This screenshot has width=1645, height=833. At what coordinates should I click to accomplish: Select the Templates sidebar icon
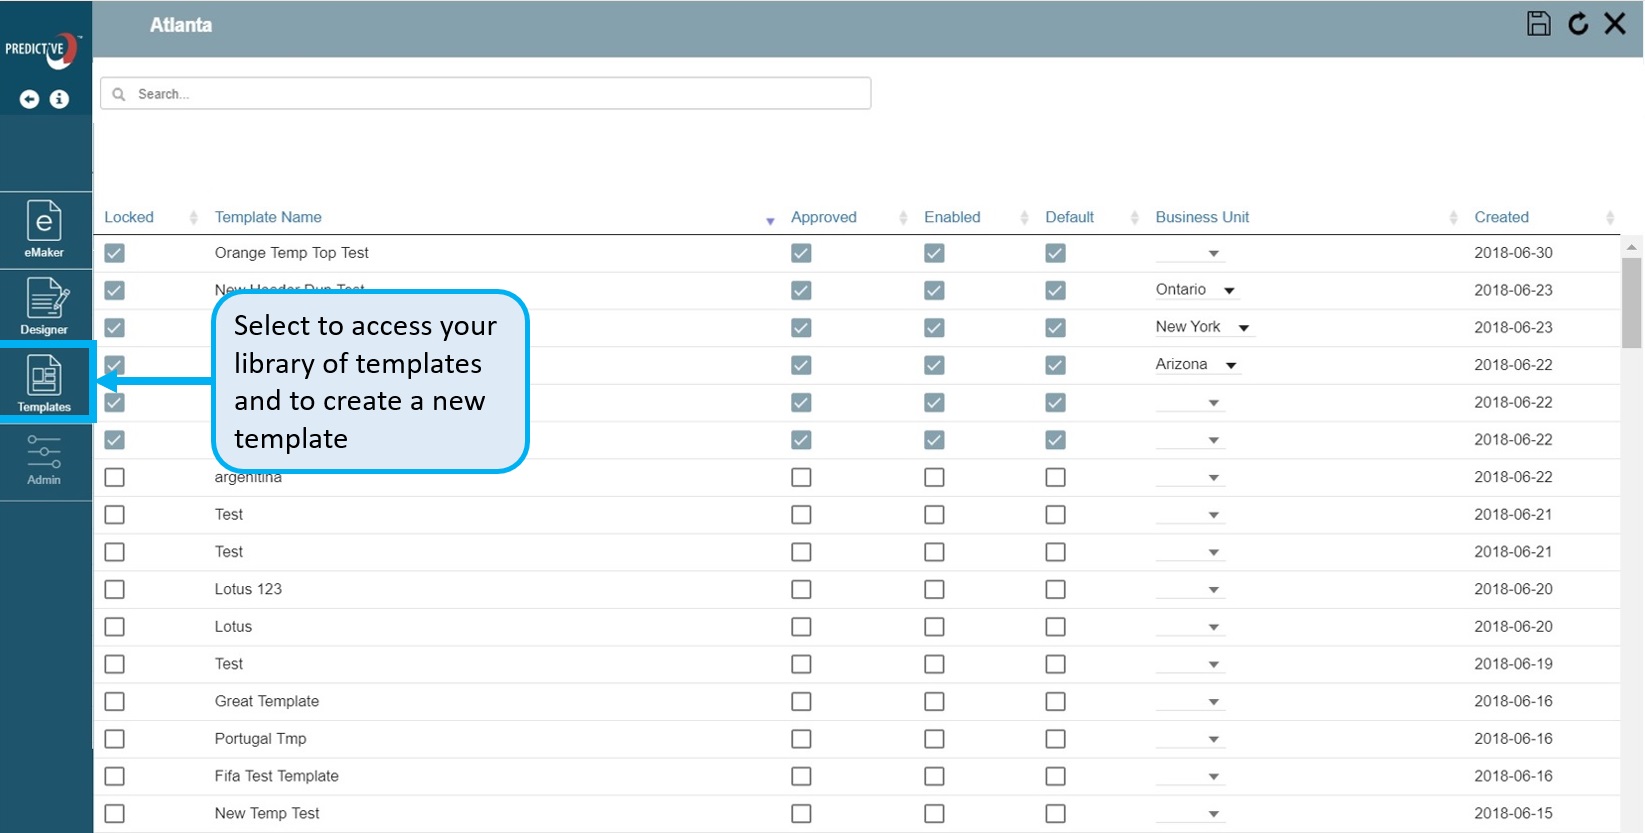[44, 383]
